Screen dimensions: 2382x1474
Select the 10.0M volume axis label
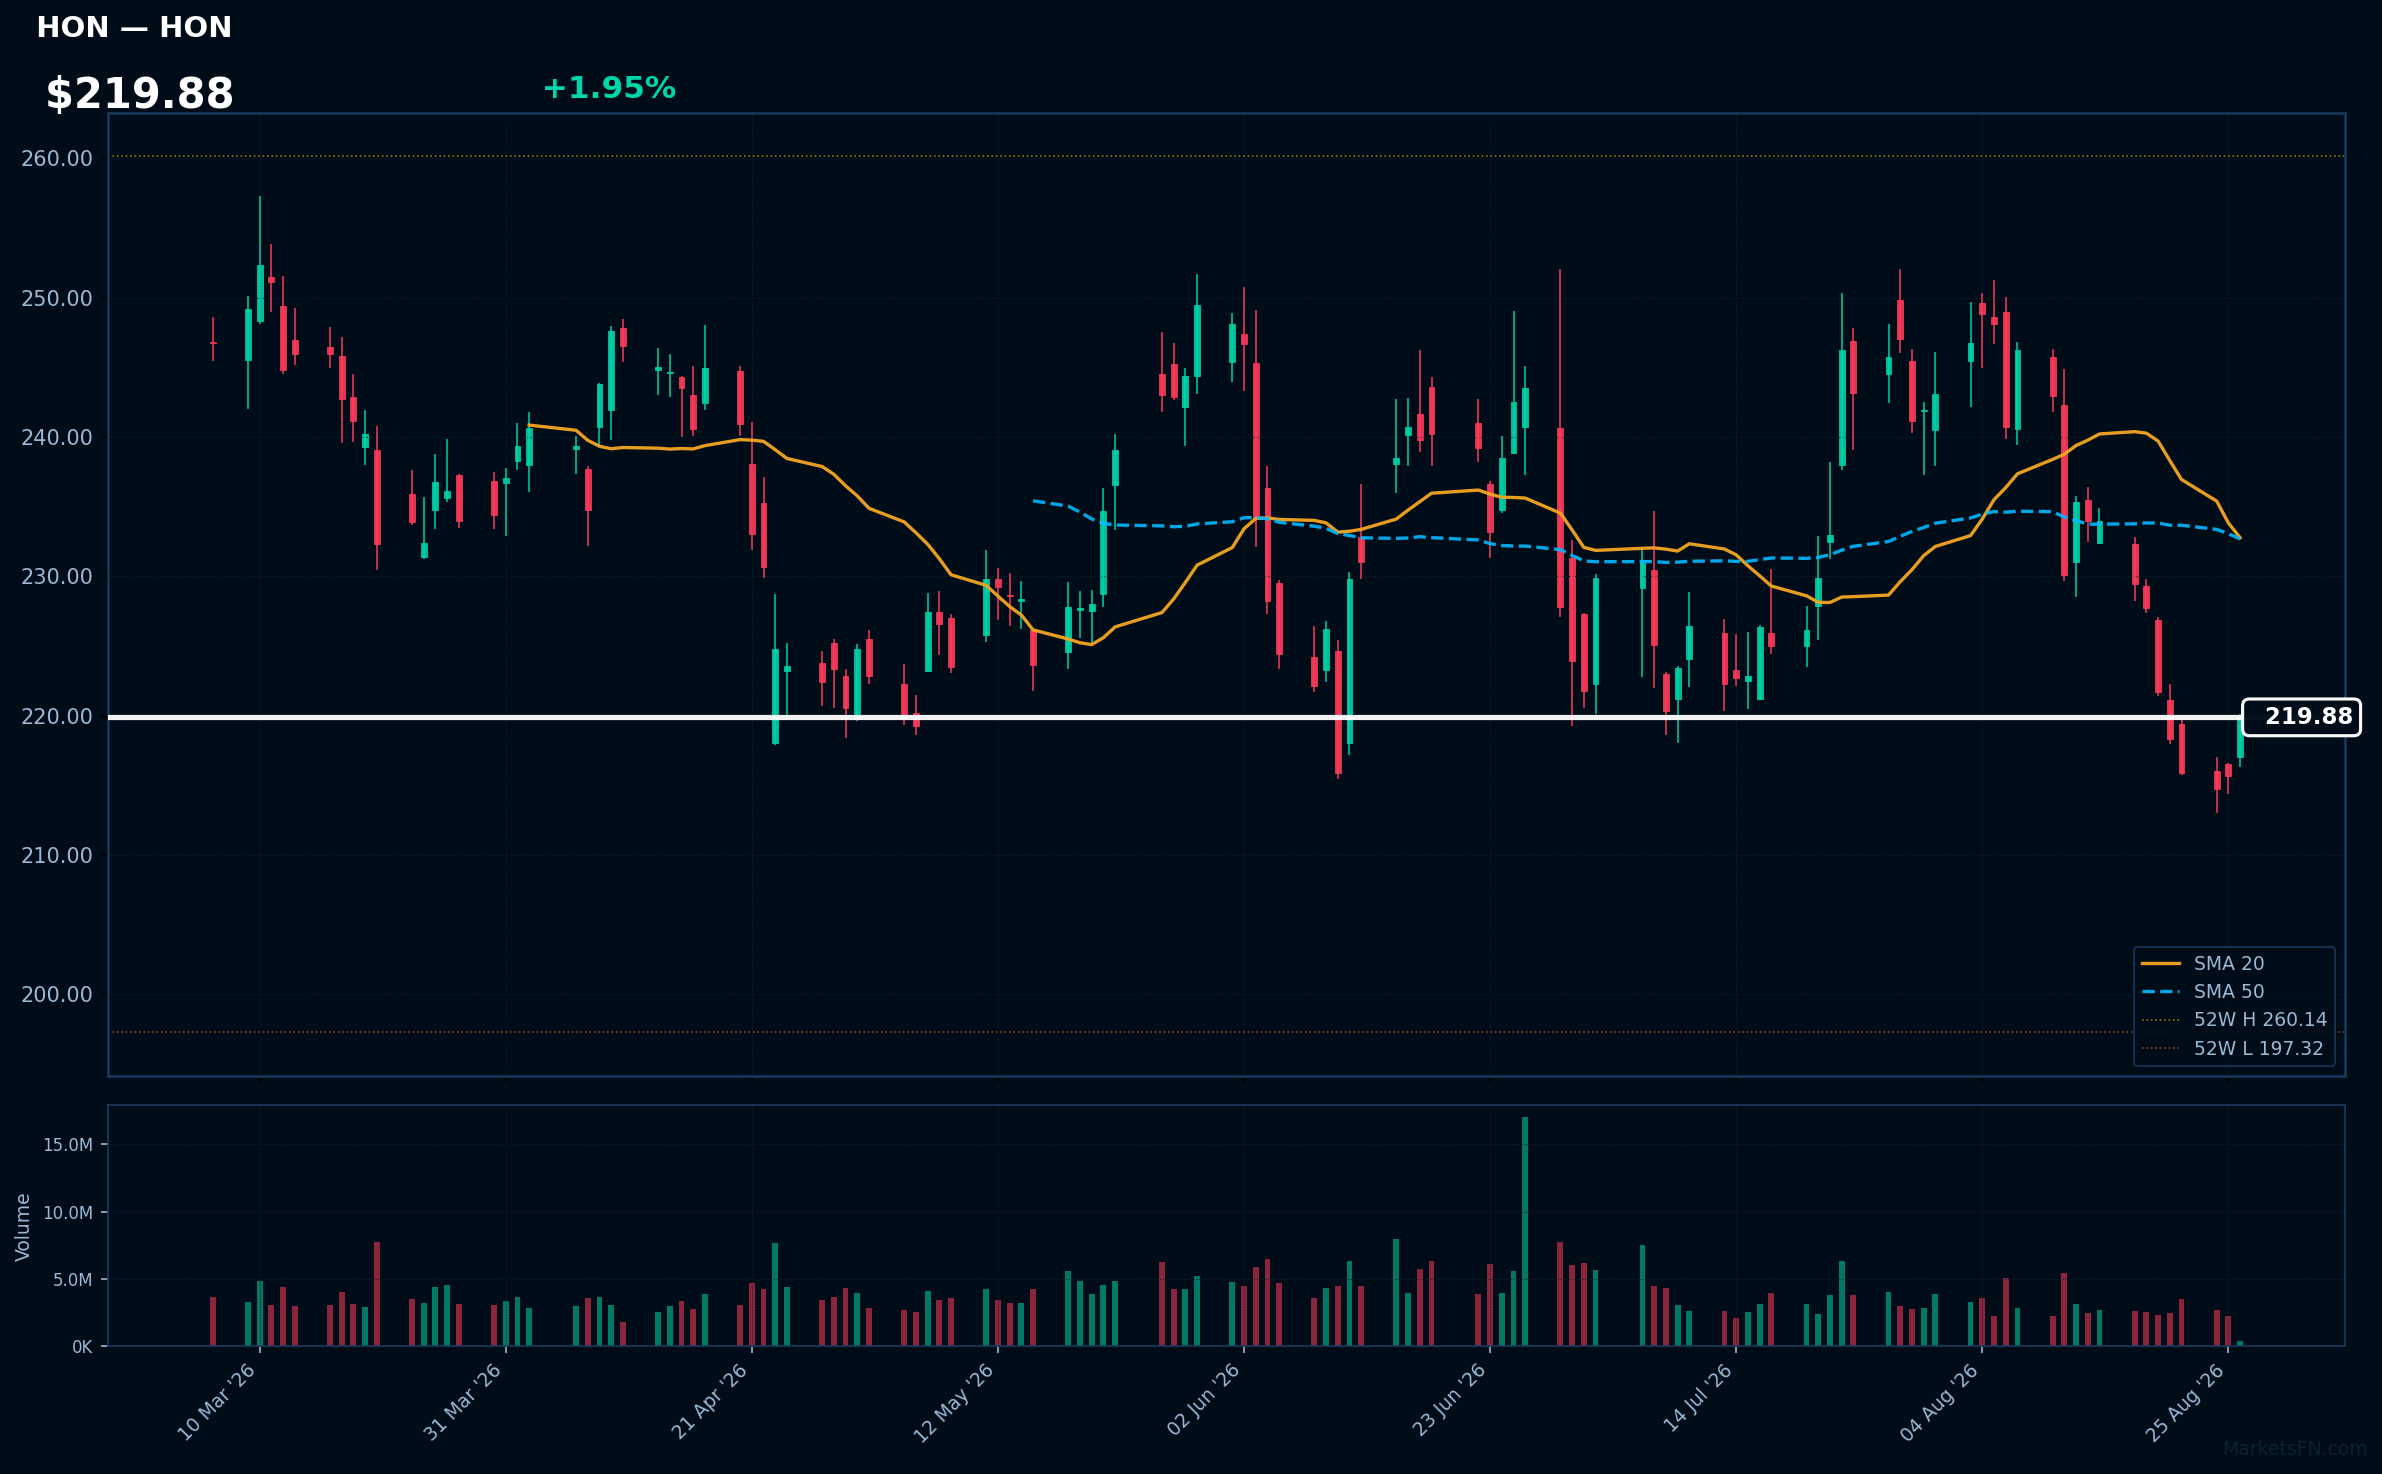[68, 1213]
